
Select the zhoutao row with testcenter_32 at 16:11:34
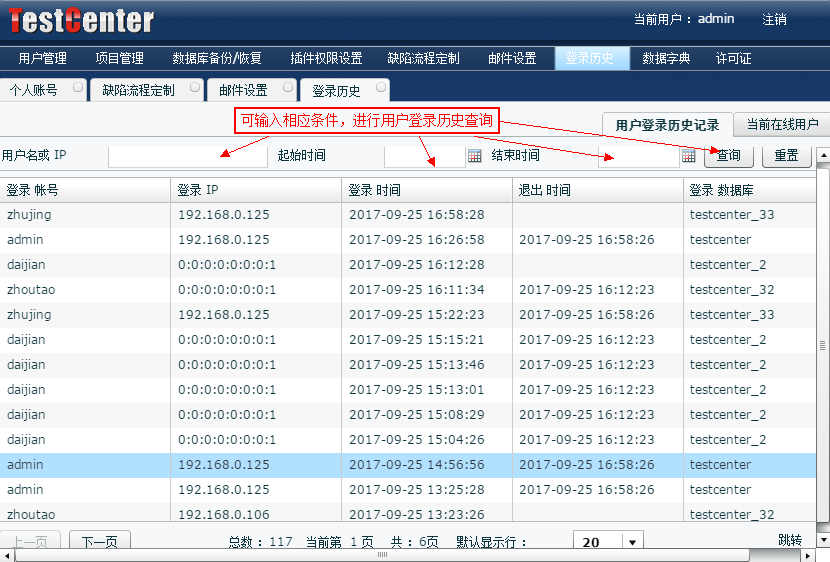[x=400, y=290]
